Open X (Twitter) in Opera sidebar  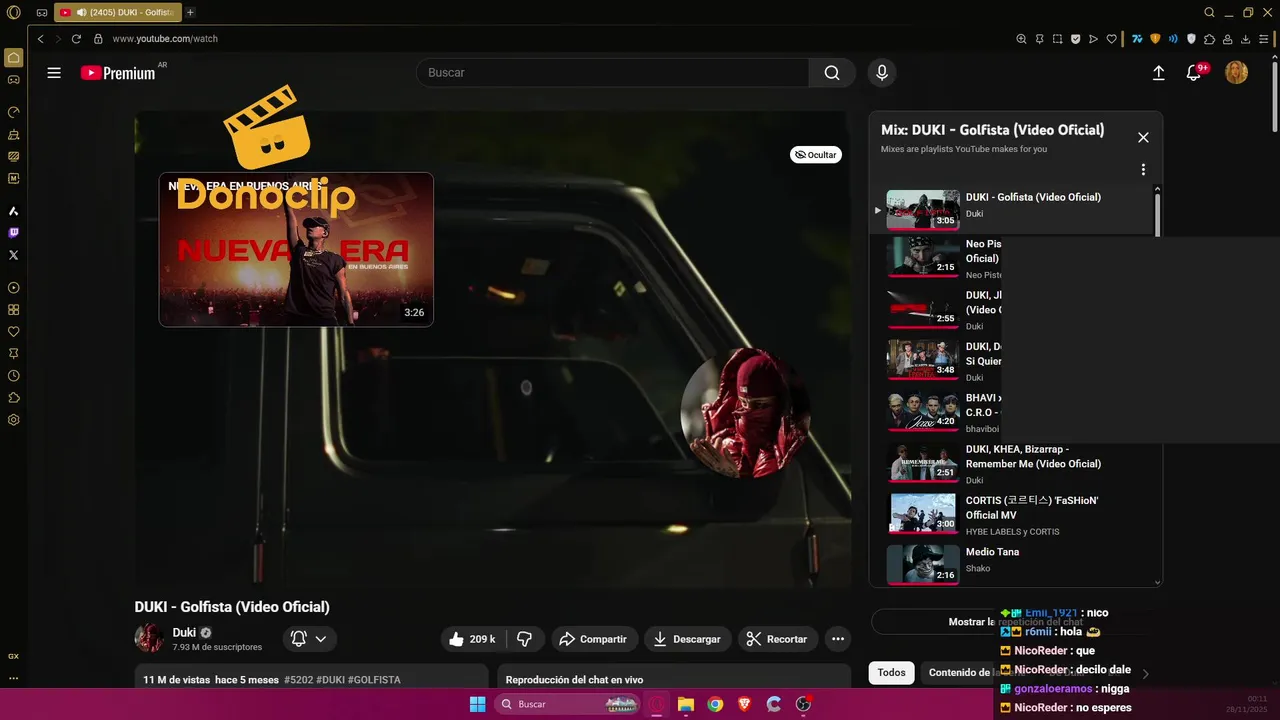coord(14,255)
